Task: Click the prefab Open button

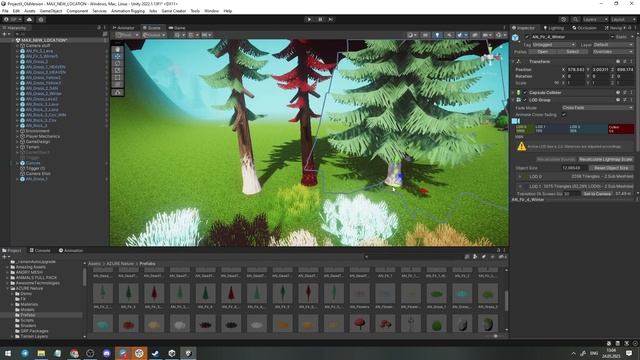Action: coord(543,52)
